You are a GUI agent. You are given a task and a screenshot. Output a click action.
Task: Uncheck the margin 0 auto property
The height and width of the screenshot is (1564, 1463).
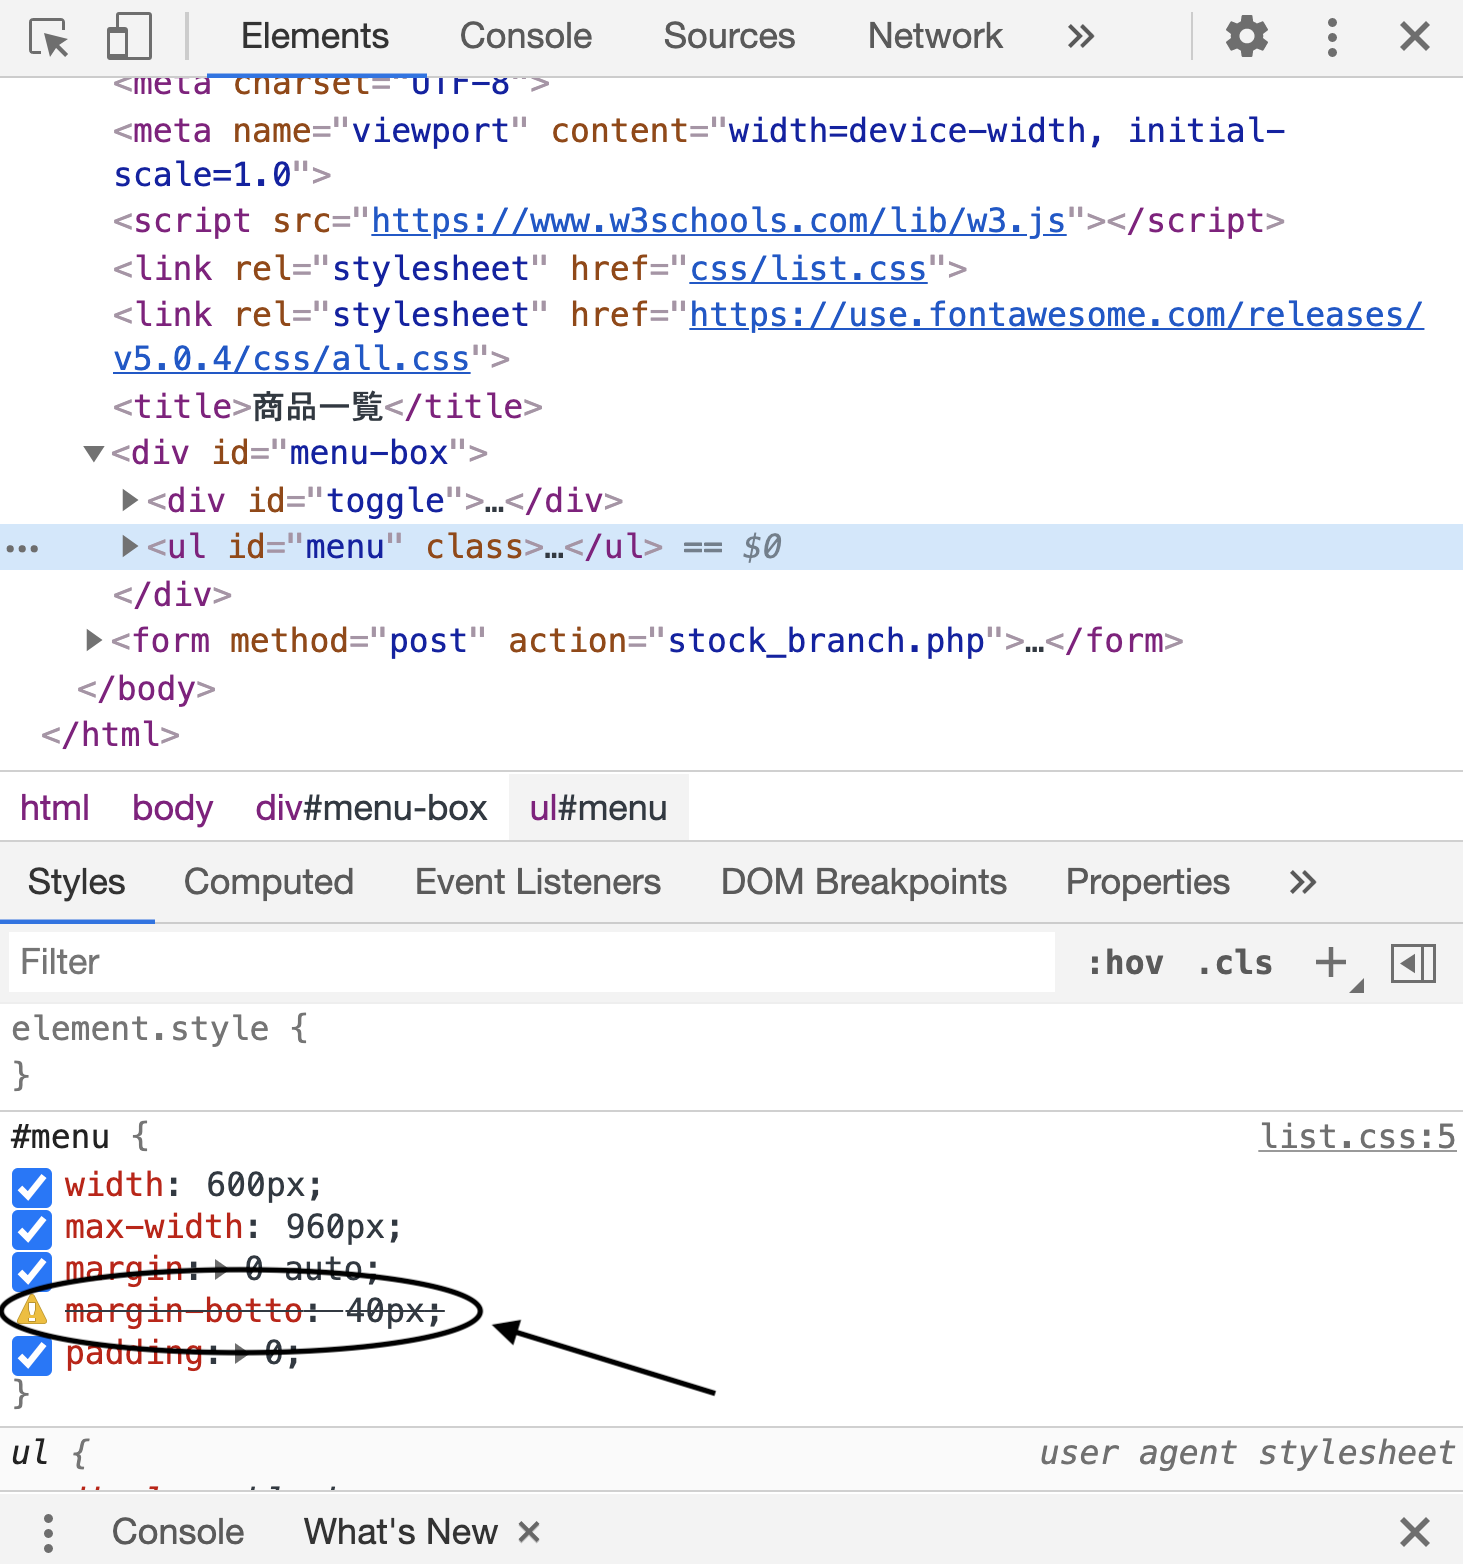32,1271
